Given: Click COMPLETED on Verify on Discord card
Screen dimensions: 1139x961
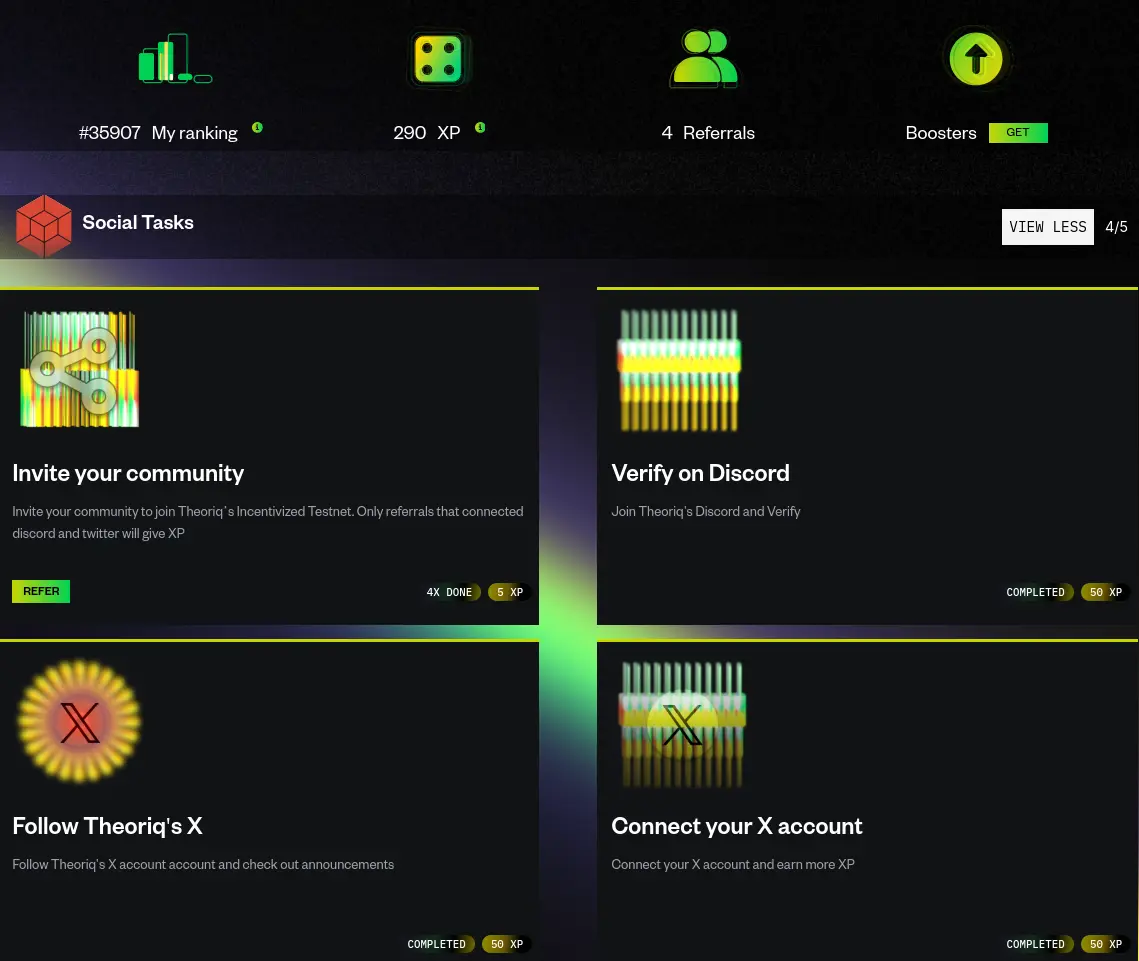Looking at the screenshot, I should pos(1035,592).
